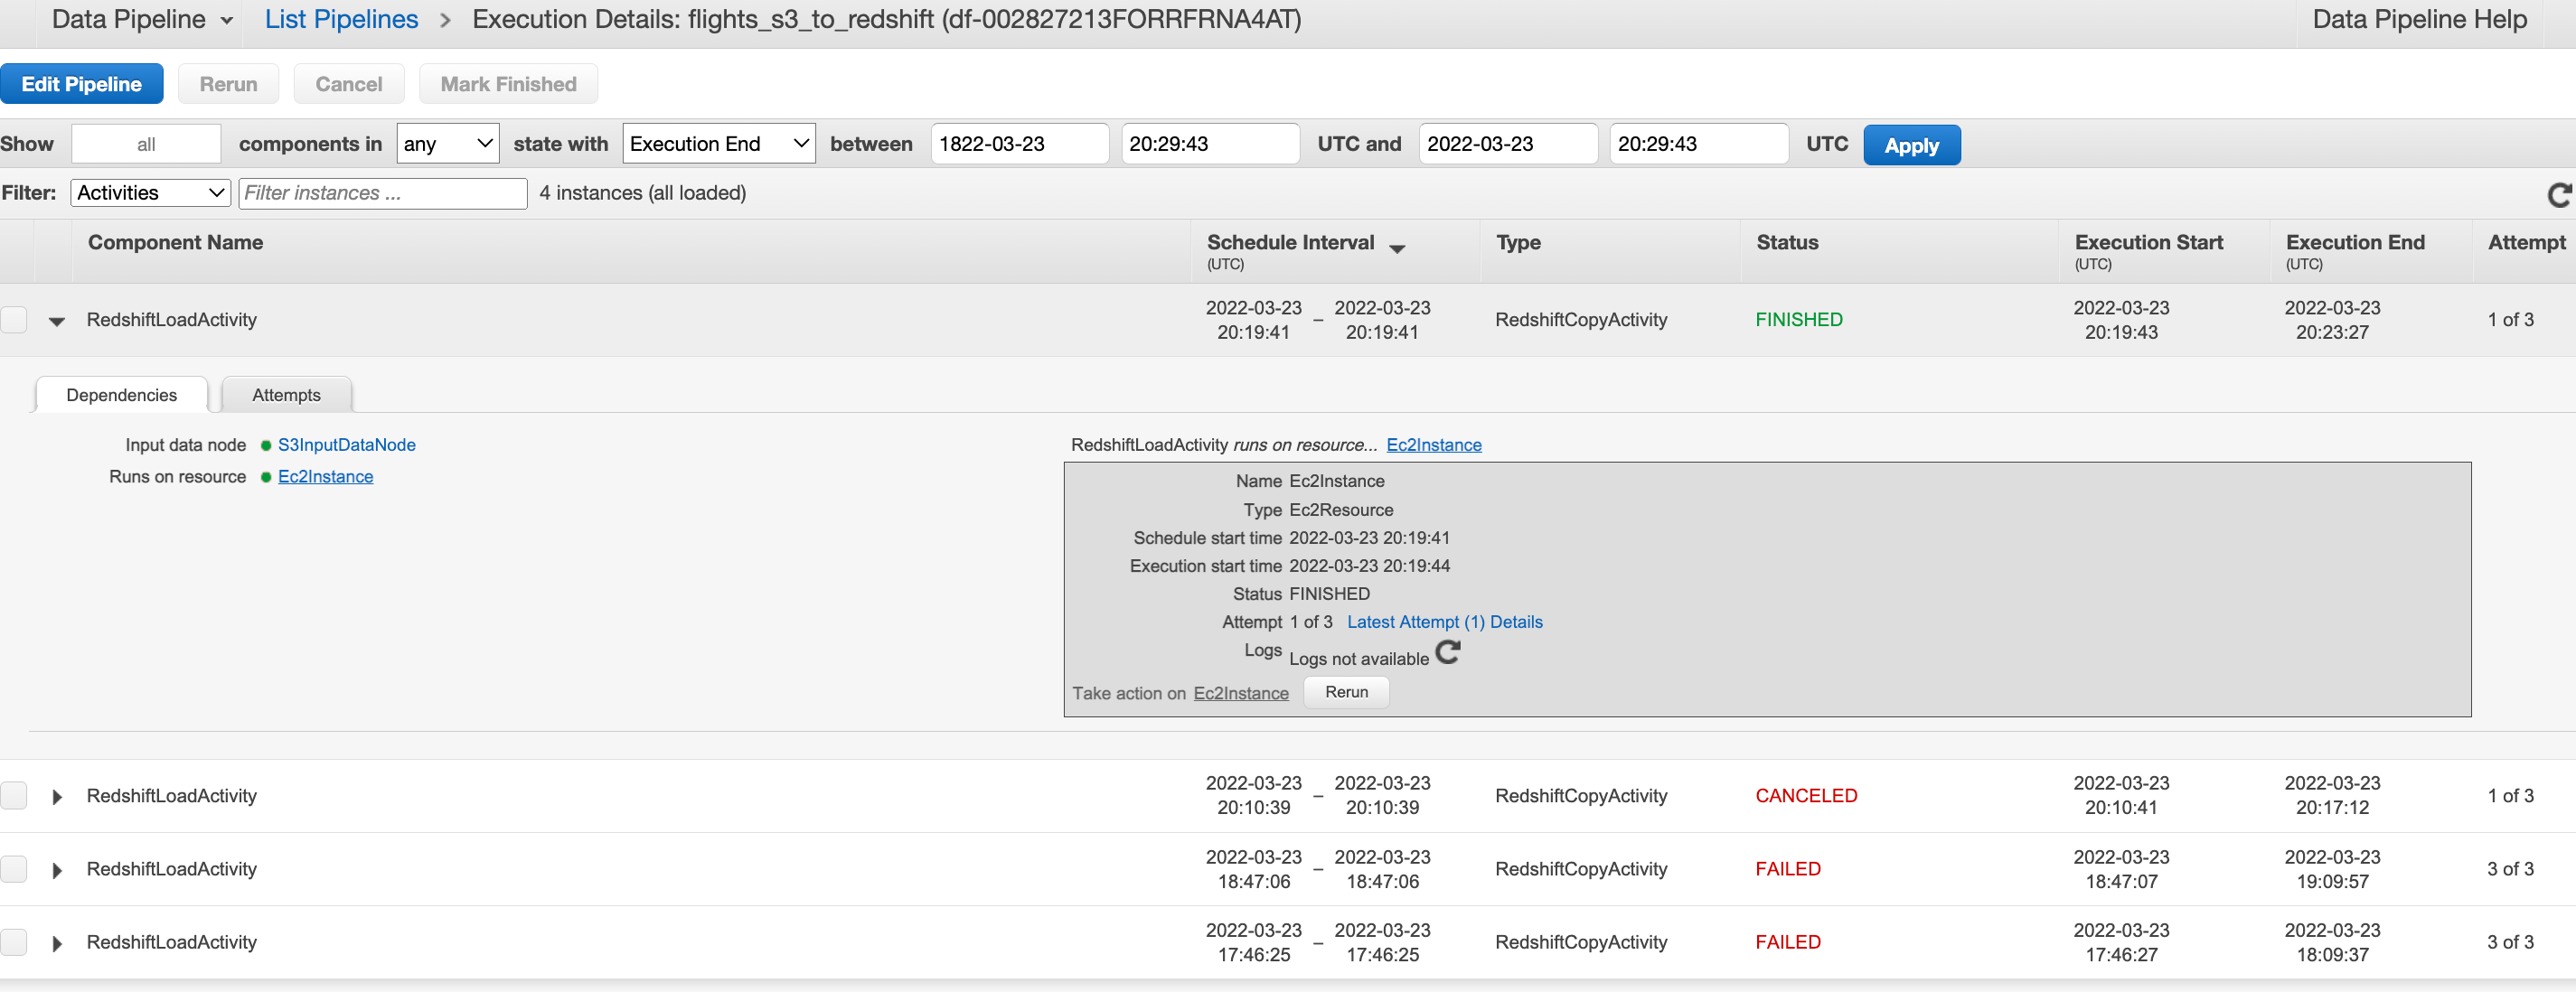Screen dimensions: 2576x992
Task: Click green status dot beside S3InputDataNode
Action: click(266, 445)
